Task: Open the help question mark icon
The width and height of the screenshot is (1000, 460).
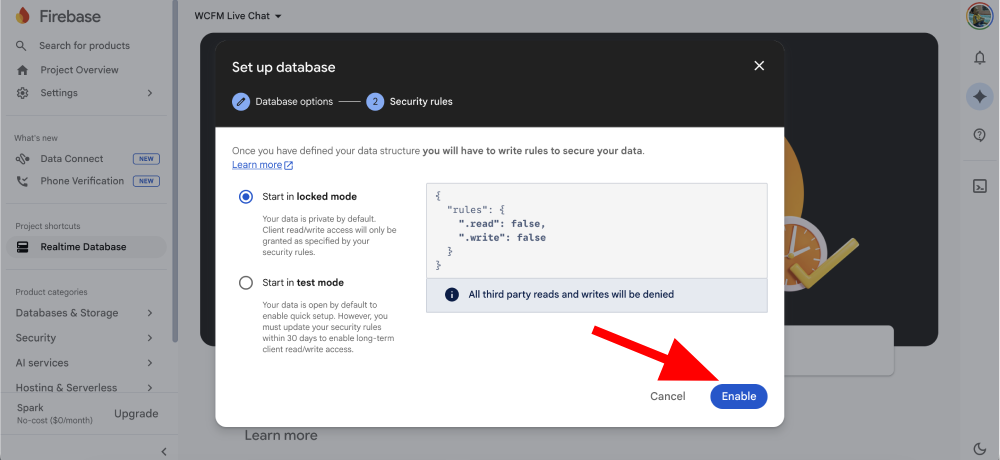Action: (x=980, y=135)
